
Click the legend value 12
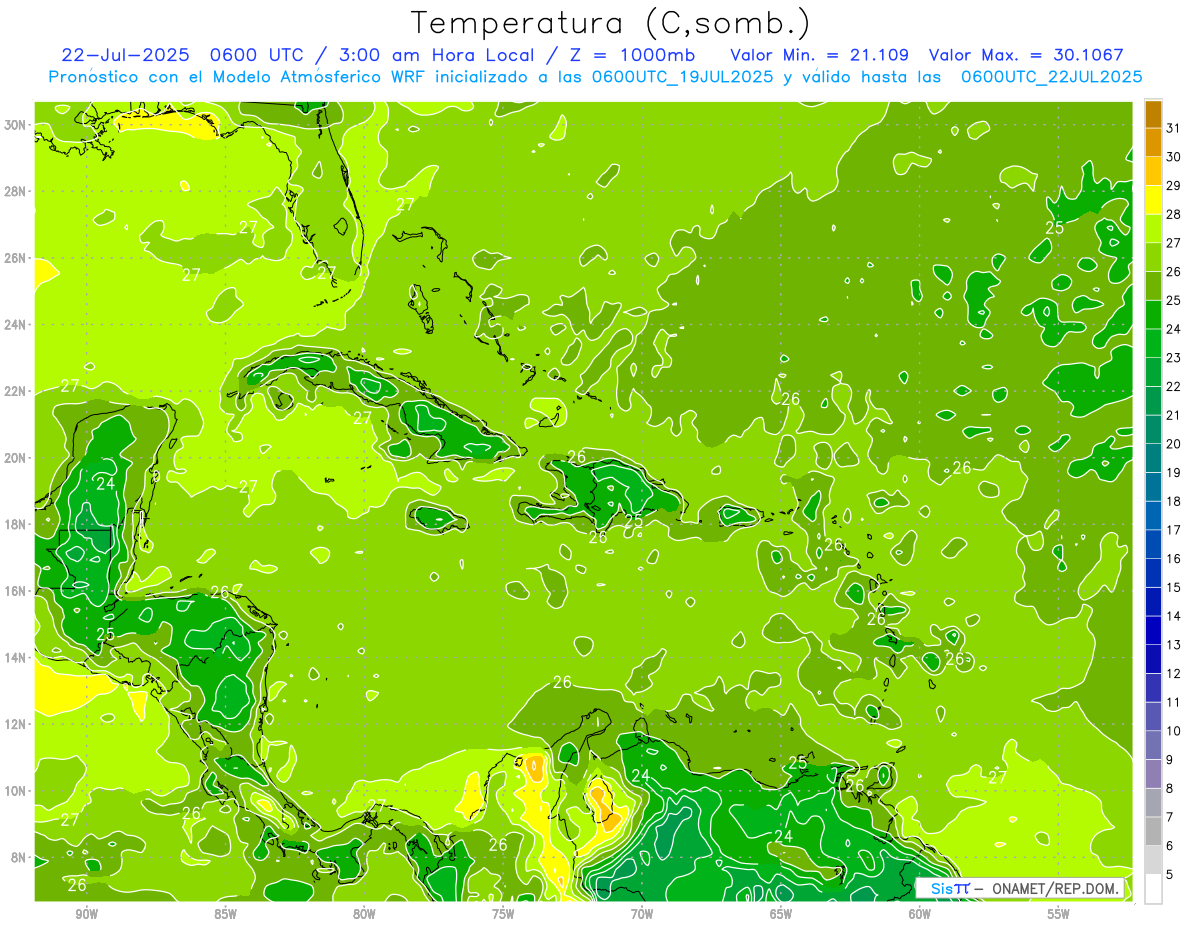pos(1173,673)
